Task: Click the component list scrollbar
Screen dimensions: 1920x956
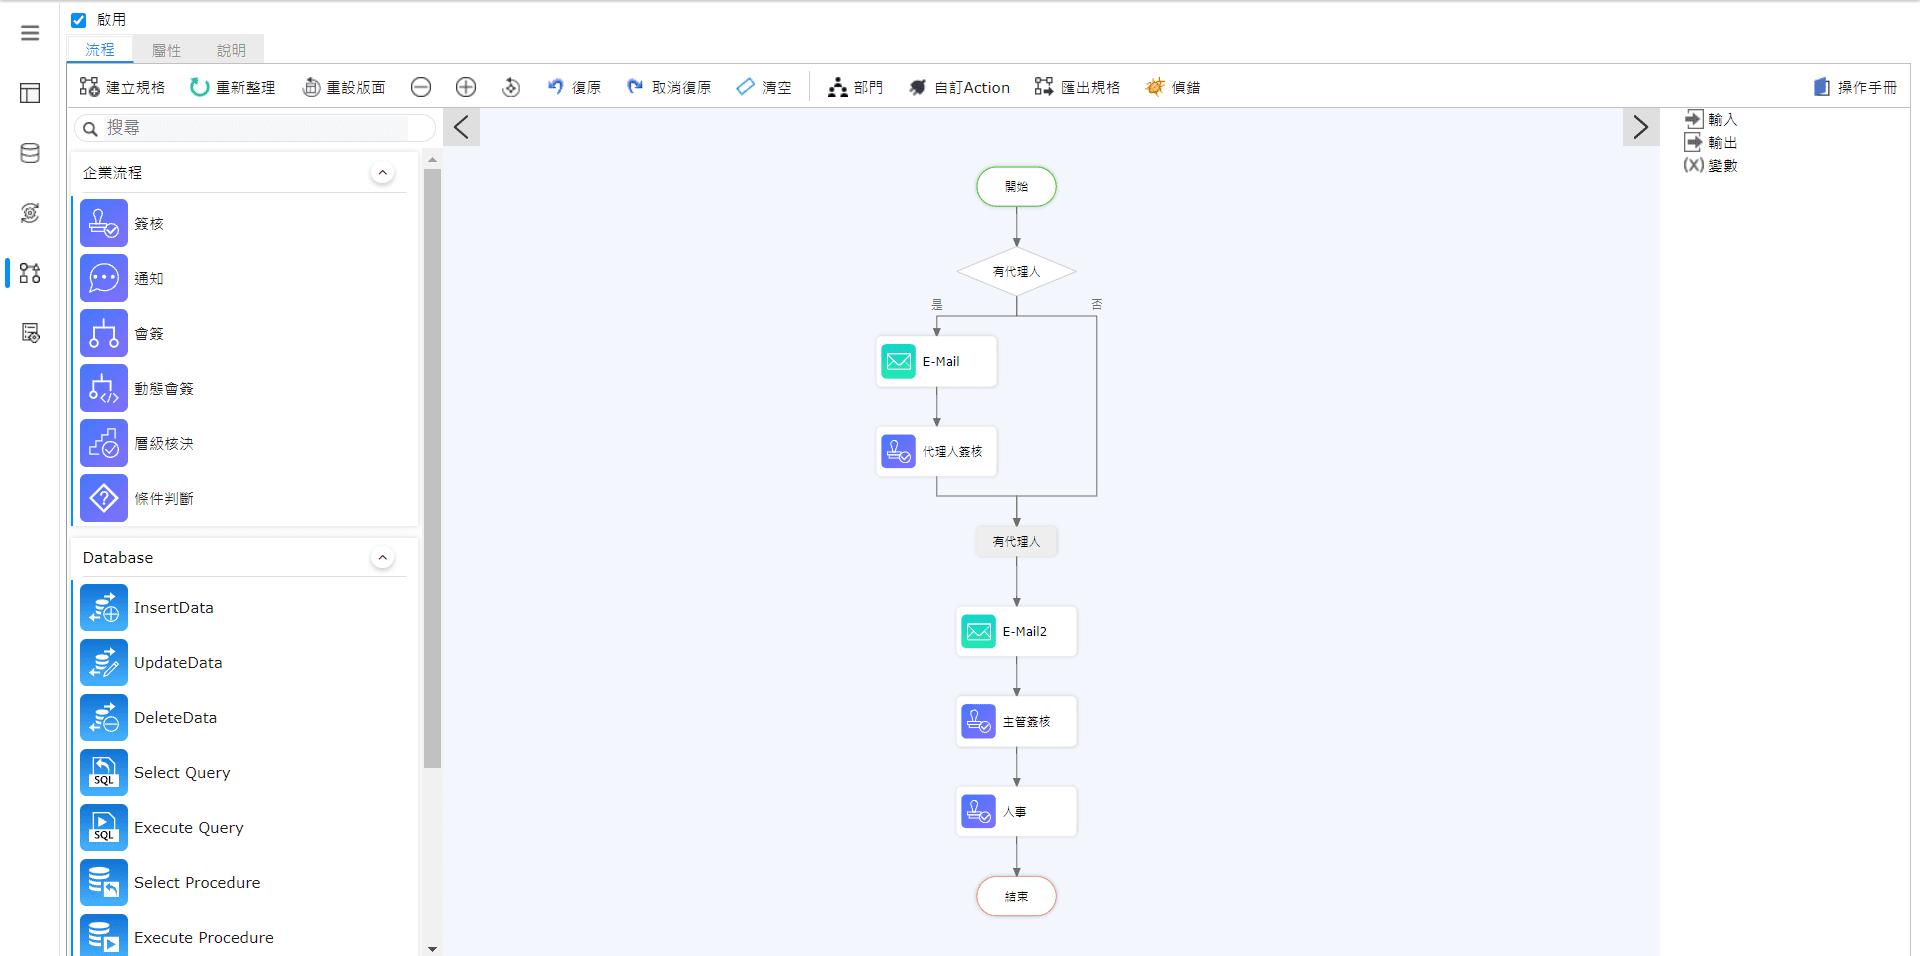Action: [x=432, y=468]
